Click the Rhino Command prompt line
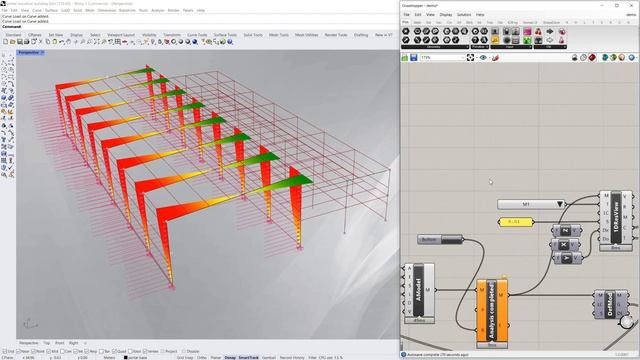640x360 pixels. coord(200,27)
